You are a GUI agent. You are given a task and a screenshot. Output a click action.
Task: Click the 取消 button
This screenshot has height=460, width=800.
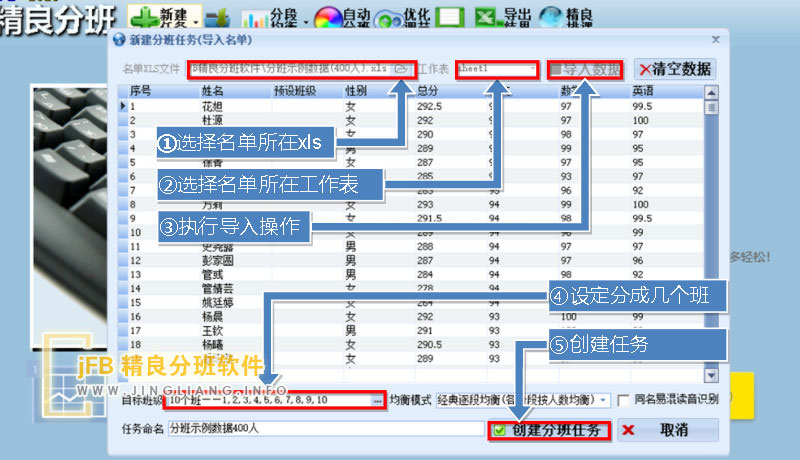(x=668, y=430)
